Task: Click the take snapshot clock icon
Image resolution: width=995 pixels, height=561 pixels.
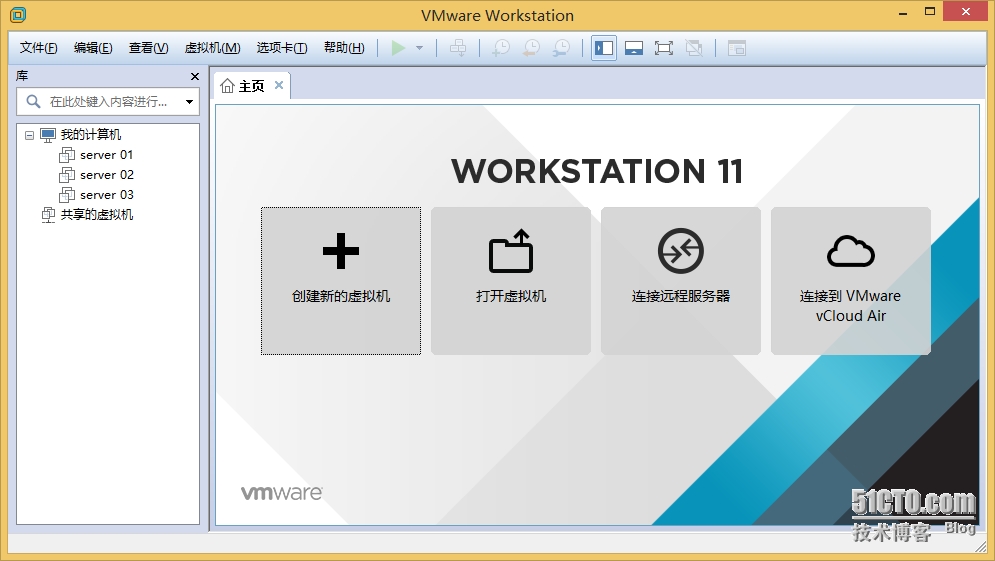Action: (501, 48)
